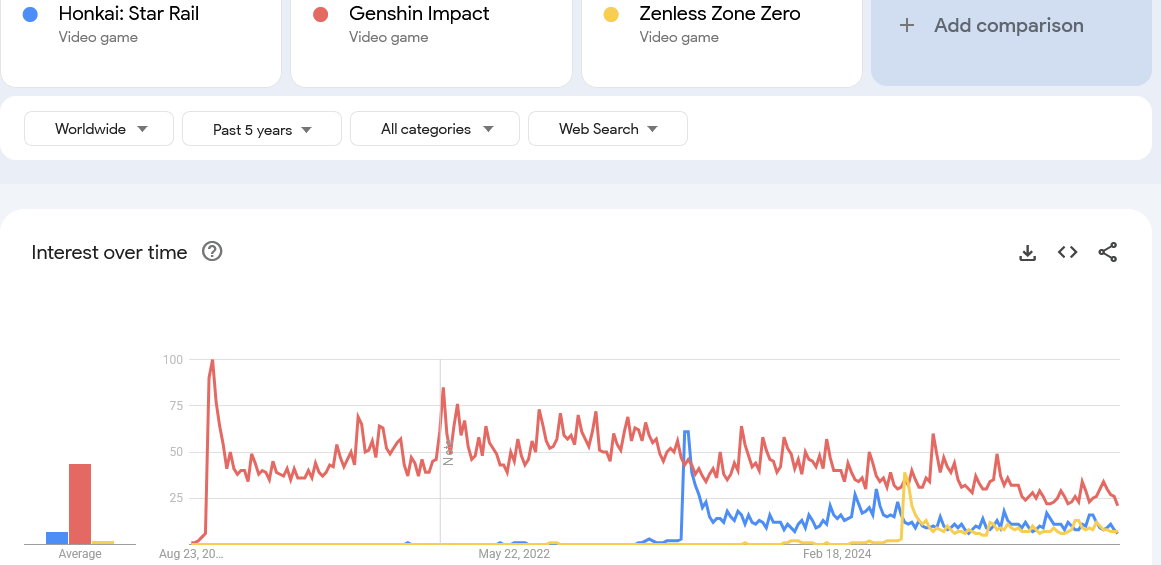The height and width of the screenshot is (565, 1161).
Task: Edit the Zenless Zone Zero search term
Action: point(720,15)
